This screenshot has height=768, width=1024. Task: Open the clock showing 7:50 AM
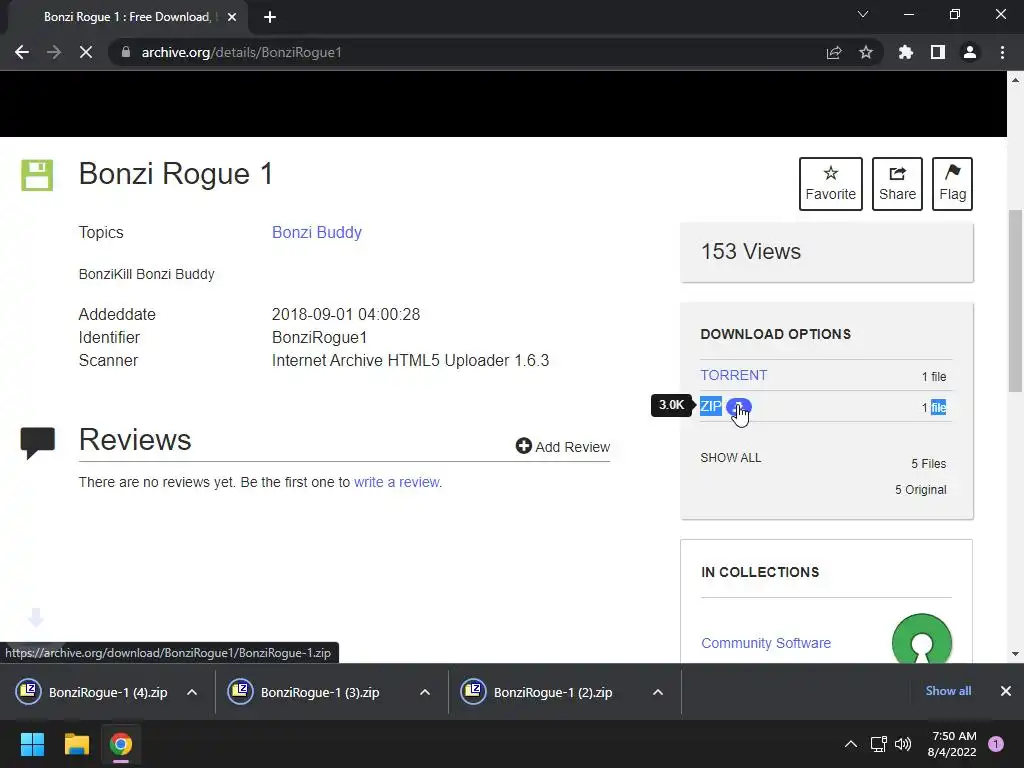tap(952, 744)
